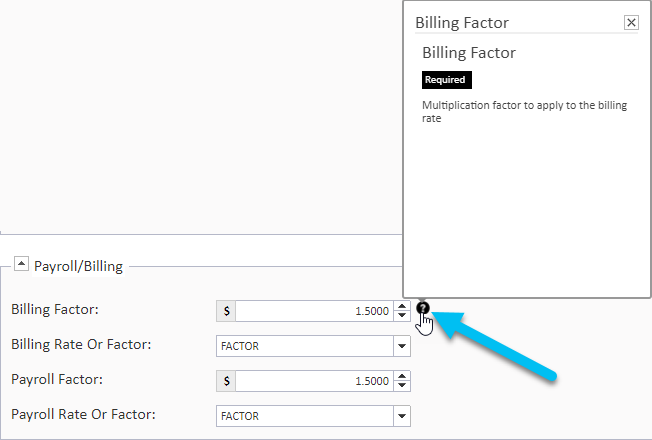Open the Payroll Rate Or Factor dropdown arrow
Screen dimensions: 652x440
pyautogui.click(x=402, y=416)
